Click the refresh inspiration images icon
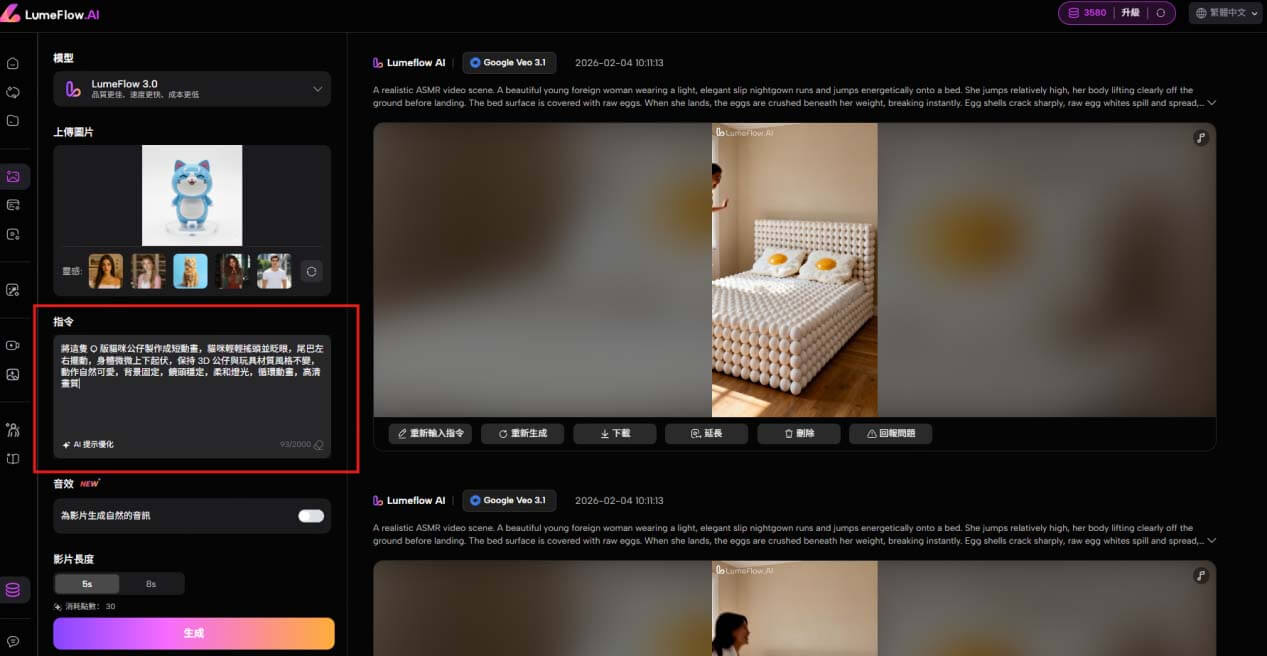This screenshot has width=1267, height=656. (x=312, y=271)
